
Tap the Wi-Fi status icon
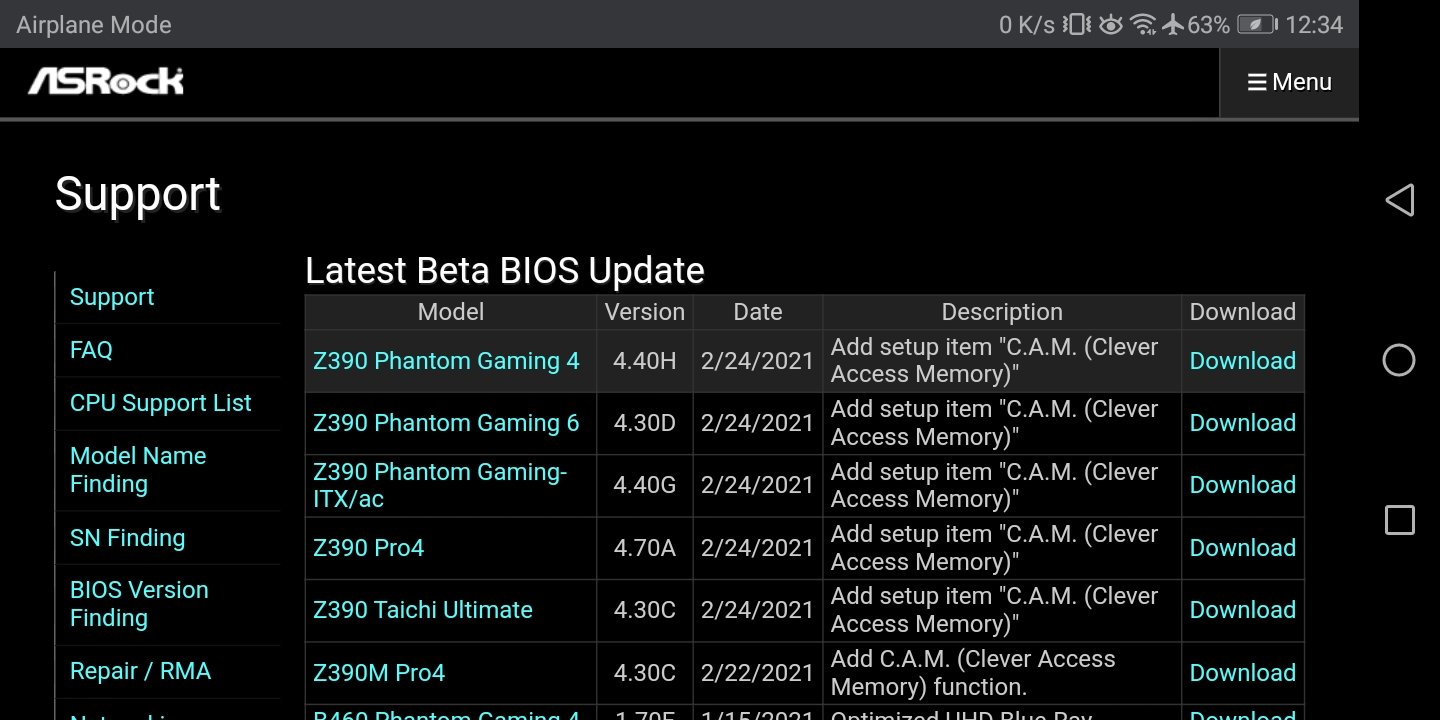(1143, 25)
